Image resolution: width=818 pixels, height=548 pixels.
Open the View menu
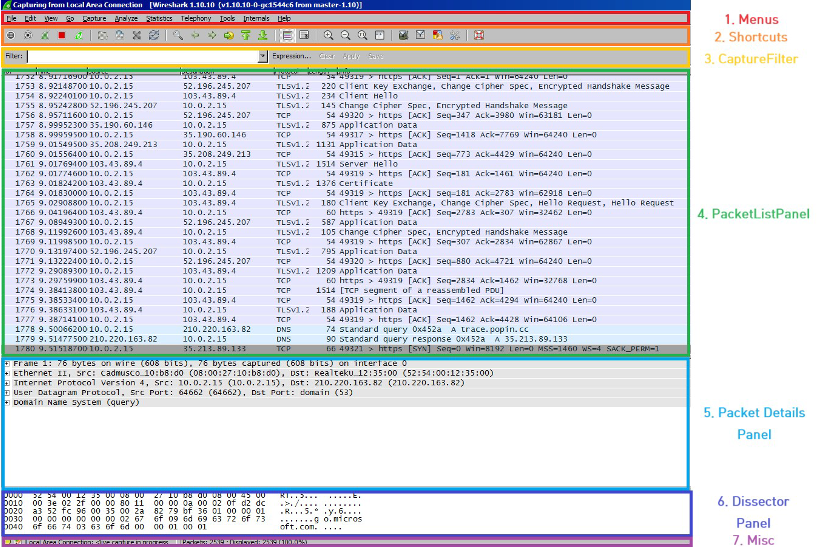51,18
